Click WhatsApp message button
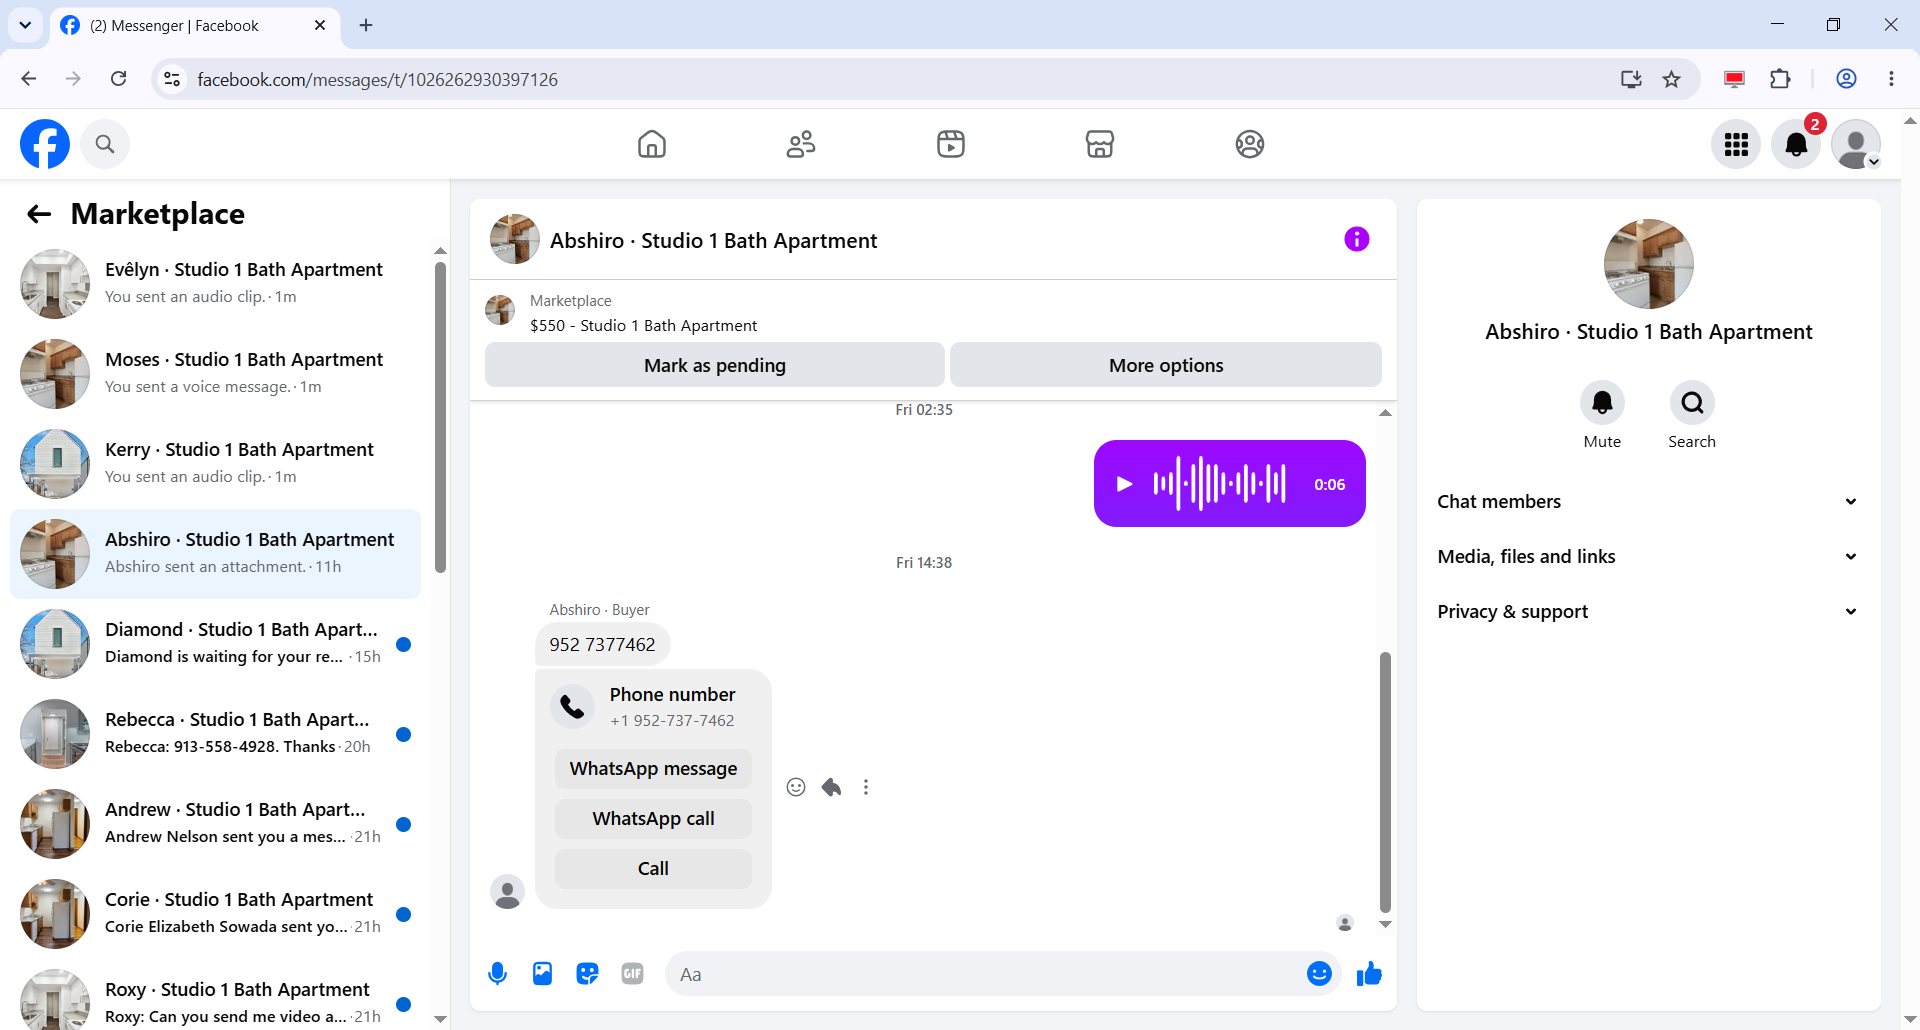The image size is (1920, 1030). [x=653, y=769]
